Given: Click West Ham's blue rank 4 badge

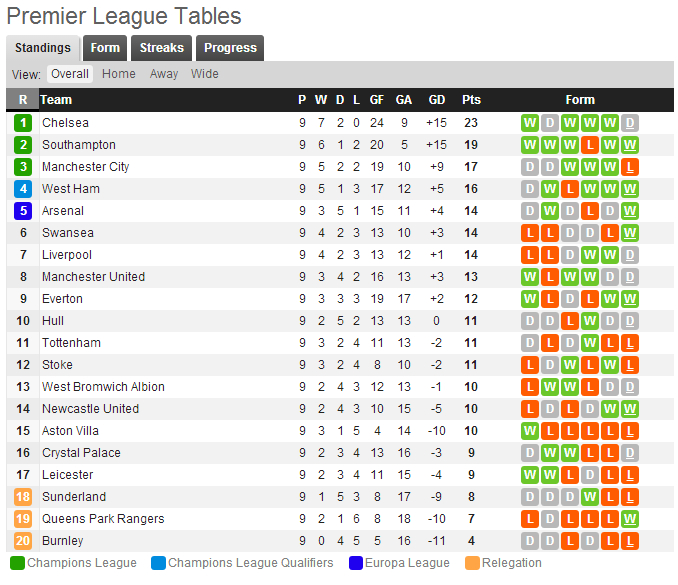Looking at the screenshot, I should (x=23, y=189).
